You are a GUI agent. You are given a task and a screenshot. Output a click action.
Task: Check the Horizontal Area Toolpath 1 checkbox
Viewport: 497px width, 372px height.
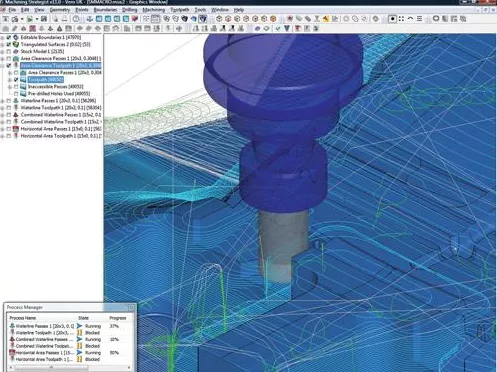point(9,136)
